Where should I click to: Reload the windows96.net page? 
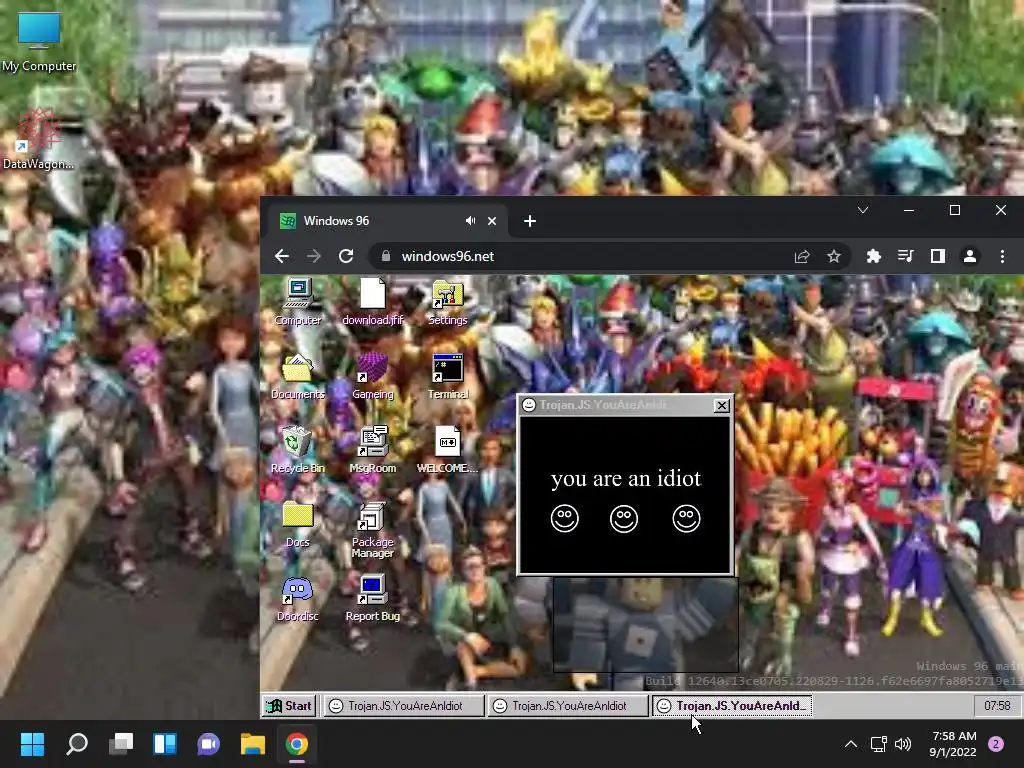click(x=346, y=256)
